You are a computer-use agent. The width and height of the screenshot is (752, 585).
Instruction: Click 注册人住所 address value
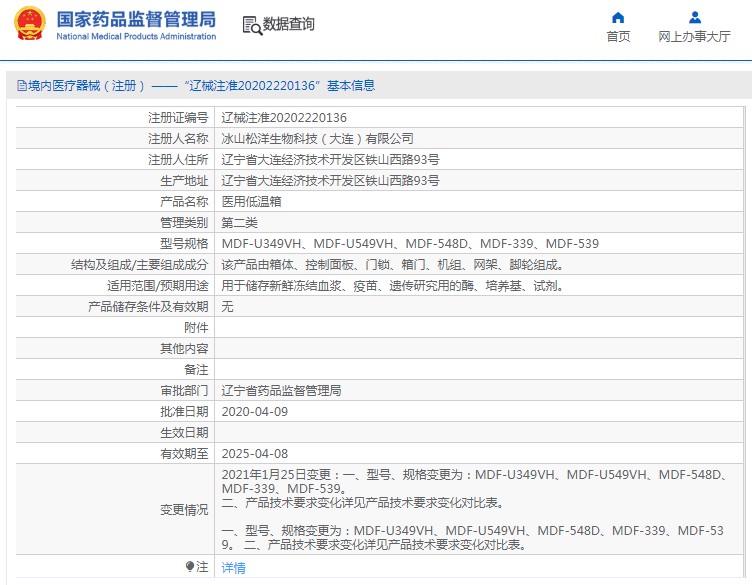click(x=330, y=160)
